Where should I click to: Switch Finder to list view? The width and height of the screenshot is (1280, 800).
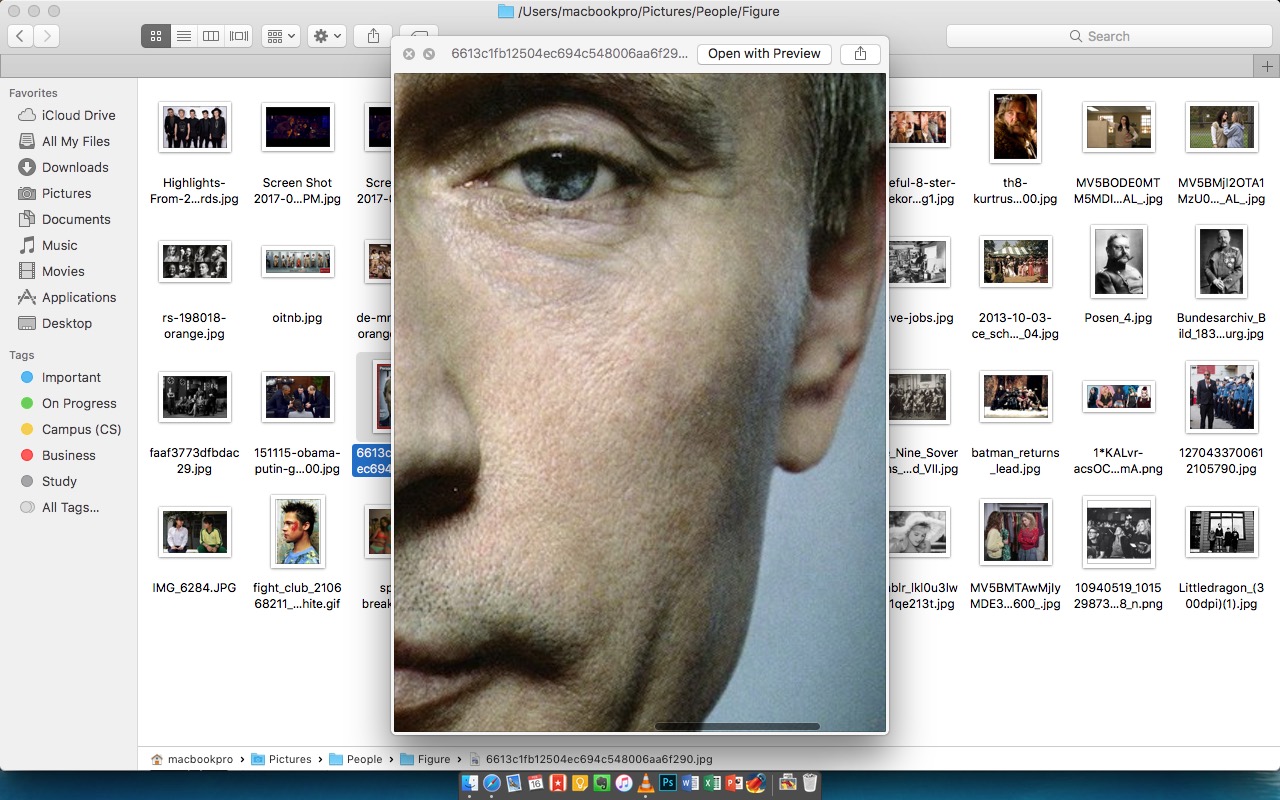[183, 36]
